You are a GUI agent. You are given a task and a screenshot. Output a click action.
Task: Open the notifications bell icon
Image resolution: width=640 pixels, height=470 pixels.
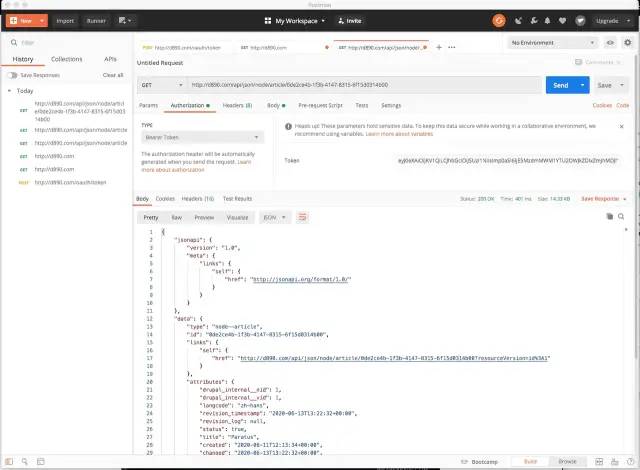[x=547, y=20]
